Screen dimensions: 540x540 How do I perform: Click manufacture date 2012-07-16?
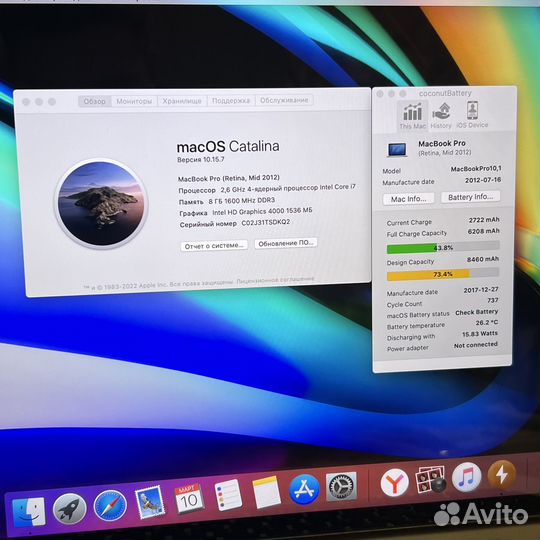click(x=483, y=180)
